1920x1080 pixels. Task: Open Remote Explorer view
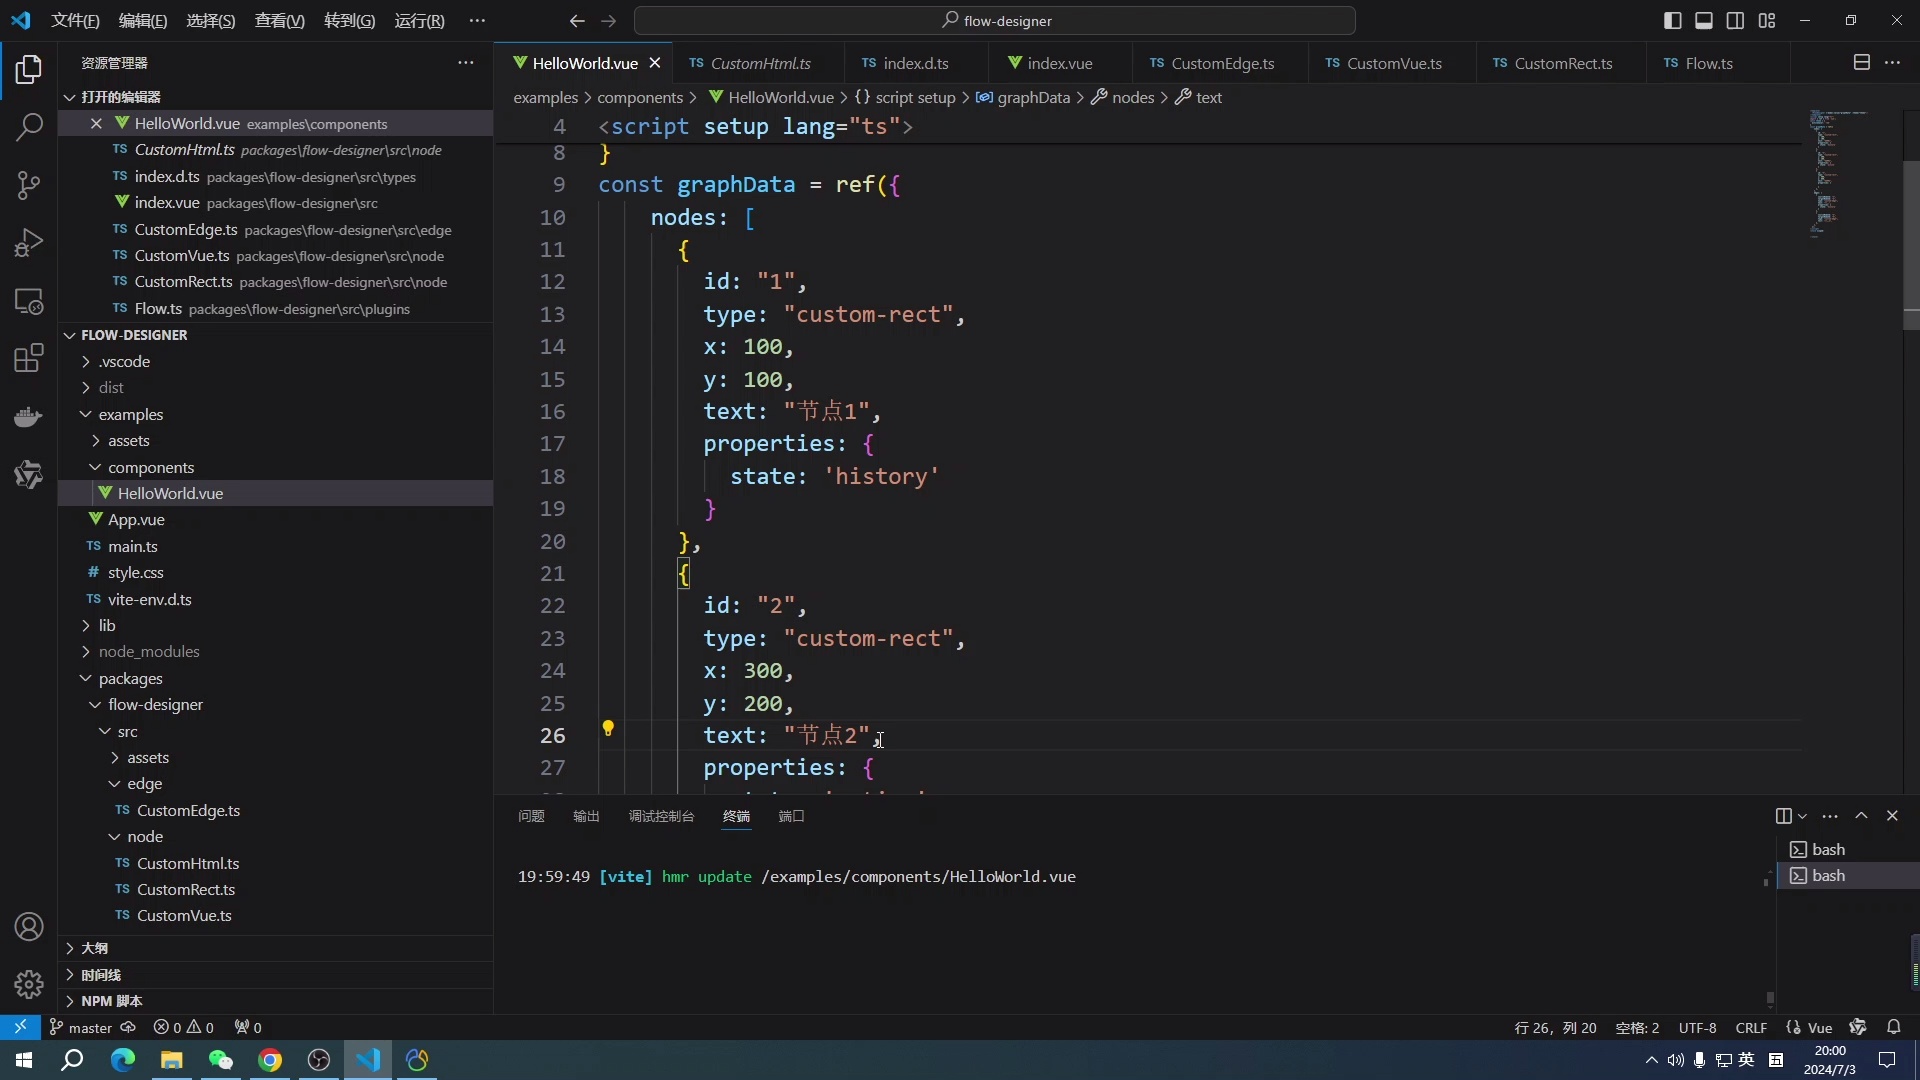tap(29, 301)
